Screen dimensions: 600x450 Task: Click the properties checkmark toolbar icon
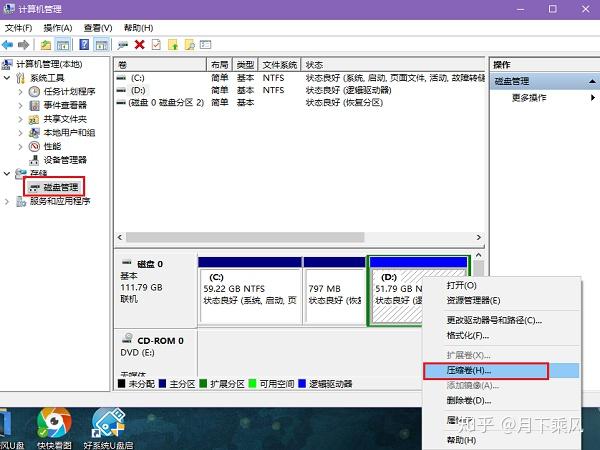coord(156,45)
